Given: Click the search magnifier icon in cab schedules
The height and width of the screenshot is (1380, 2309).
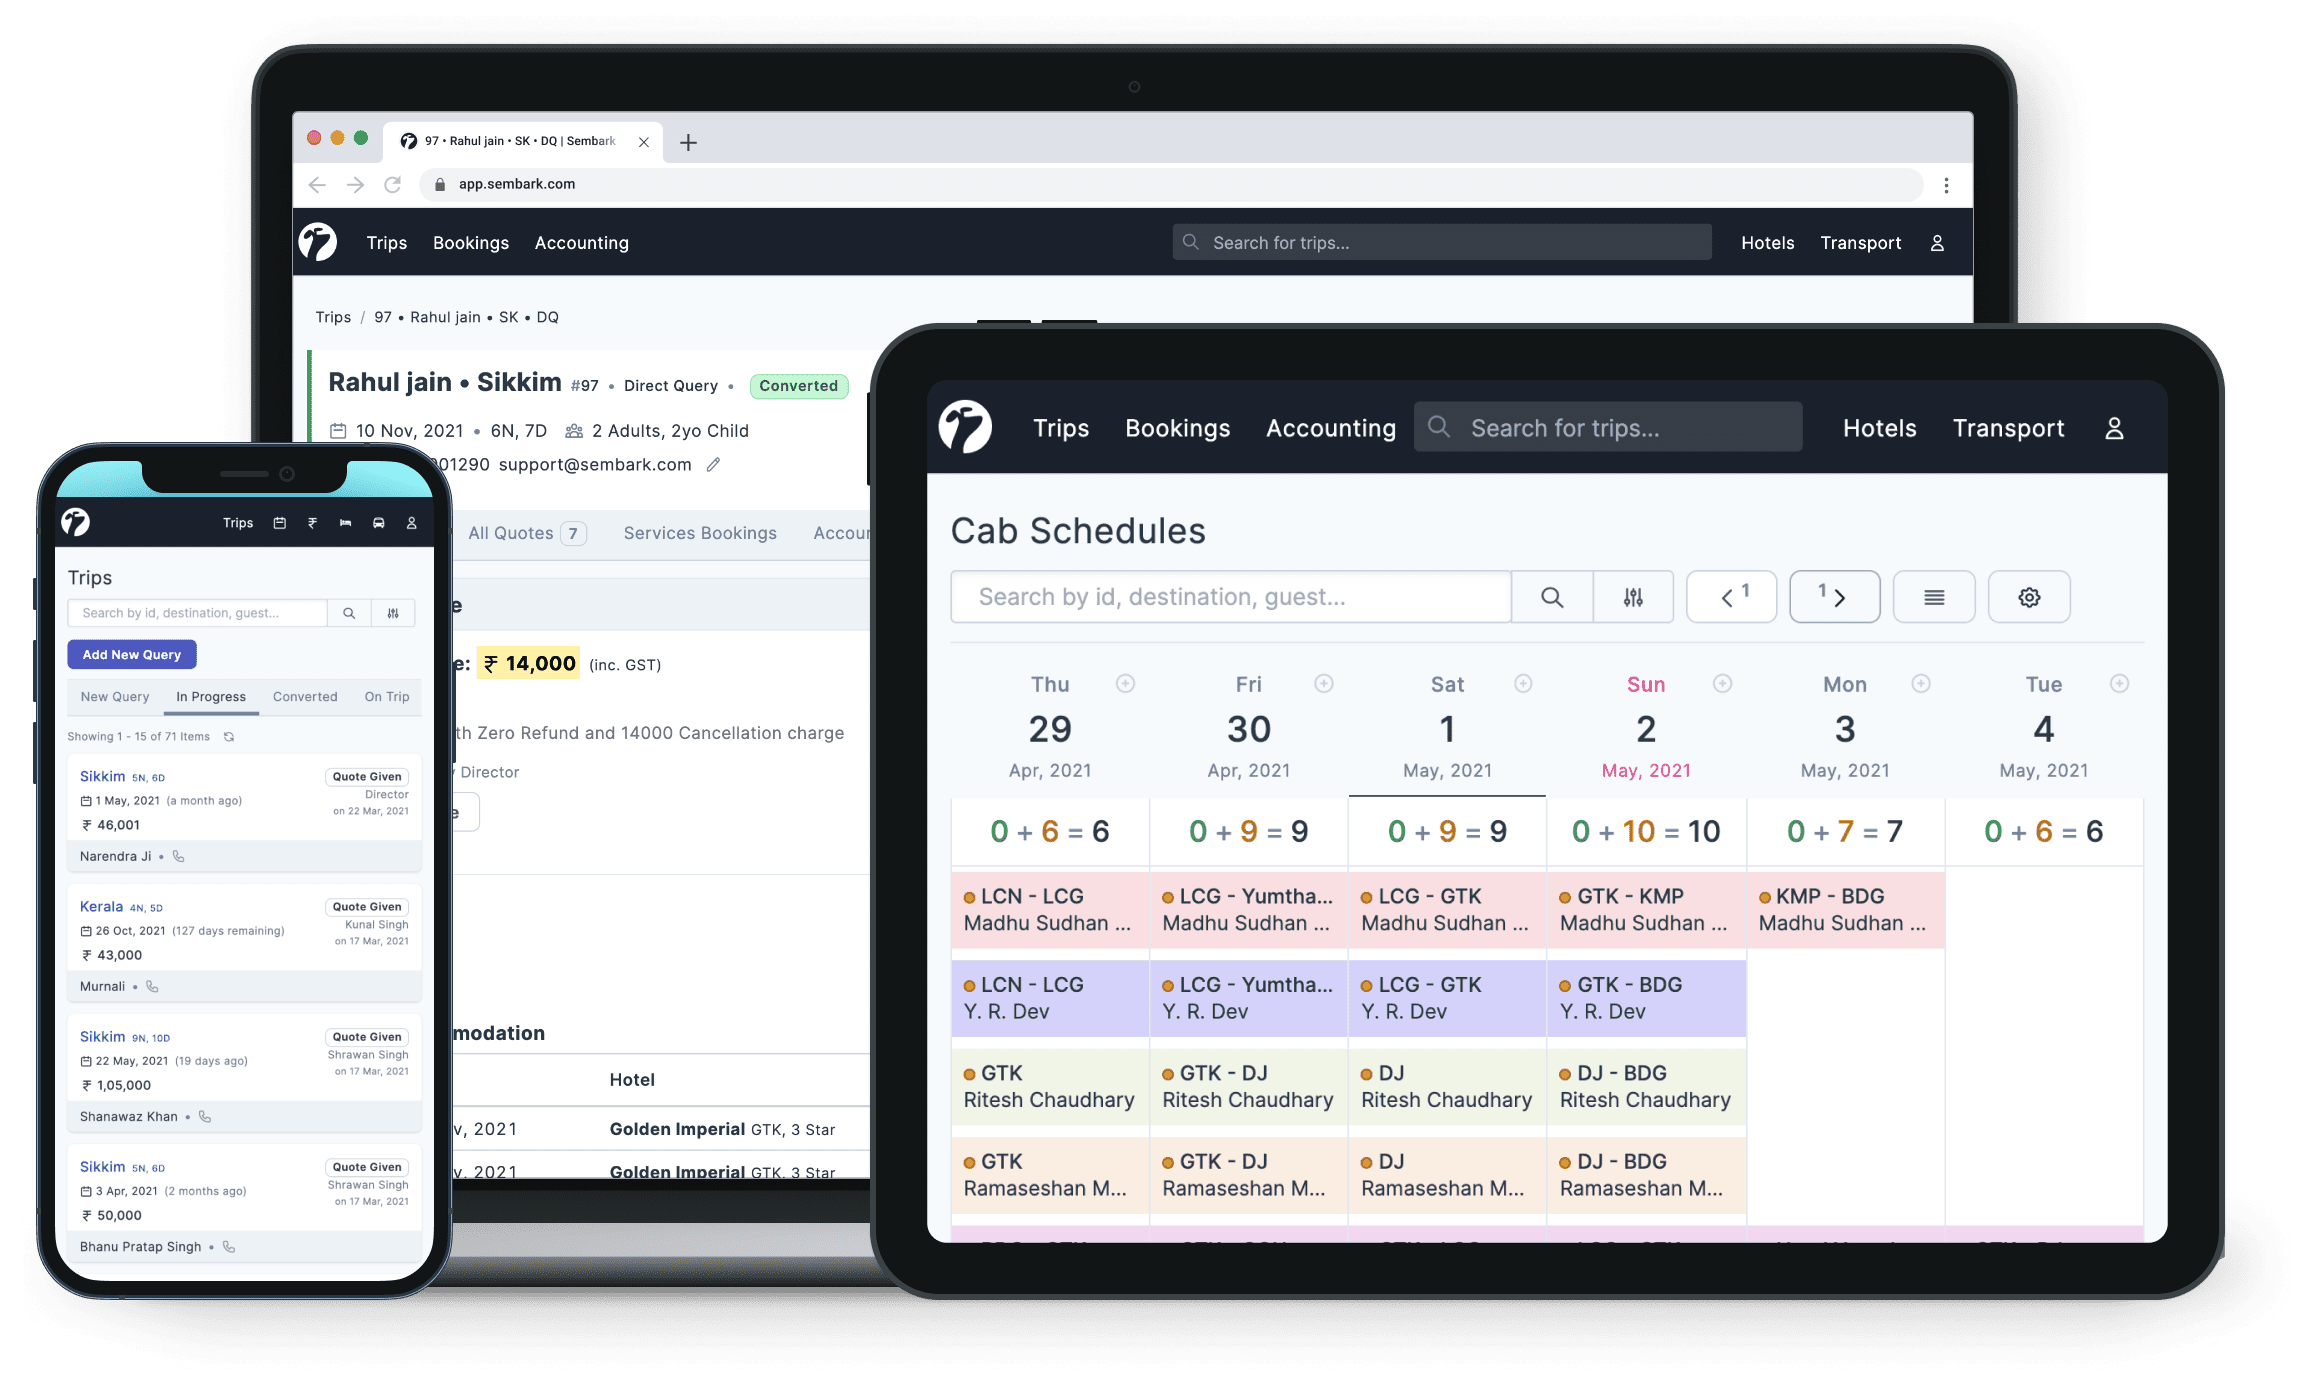Looking at the screenshot, I should [x=1550, y=596].
